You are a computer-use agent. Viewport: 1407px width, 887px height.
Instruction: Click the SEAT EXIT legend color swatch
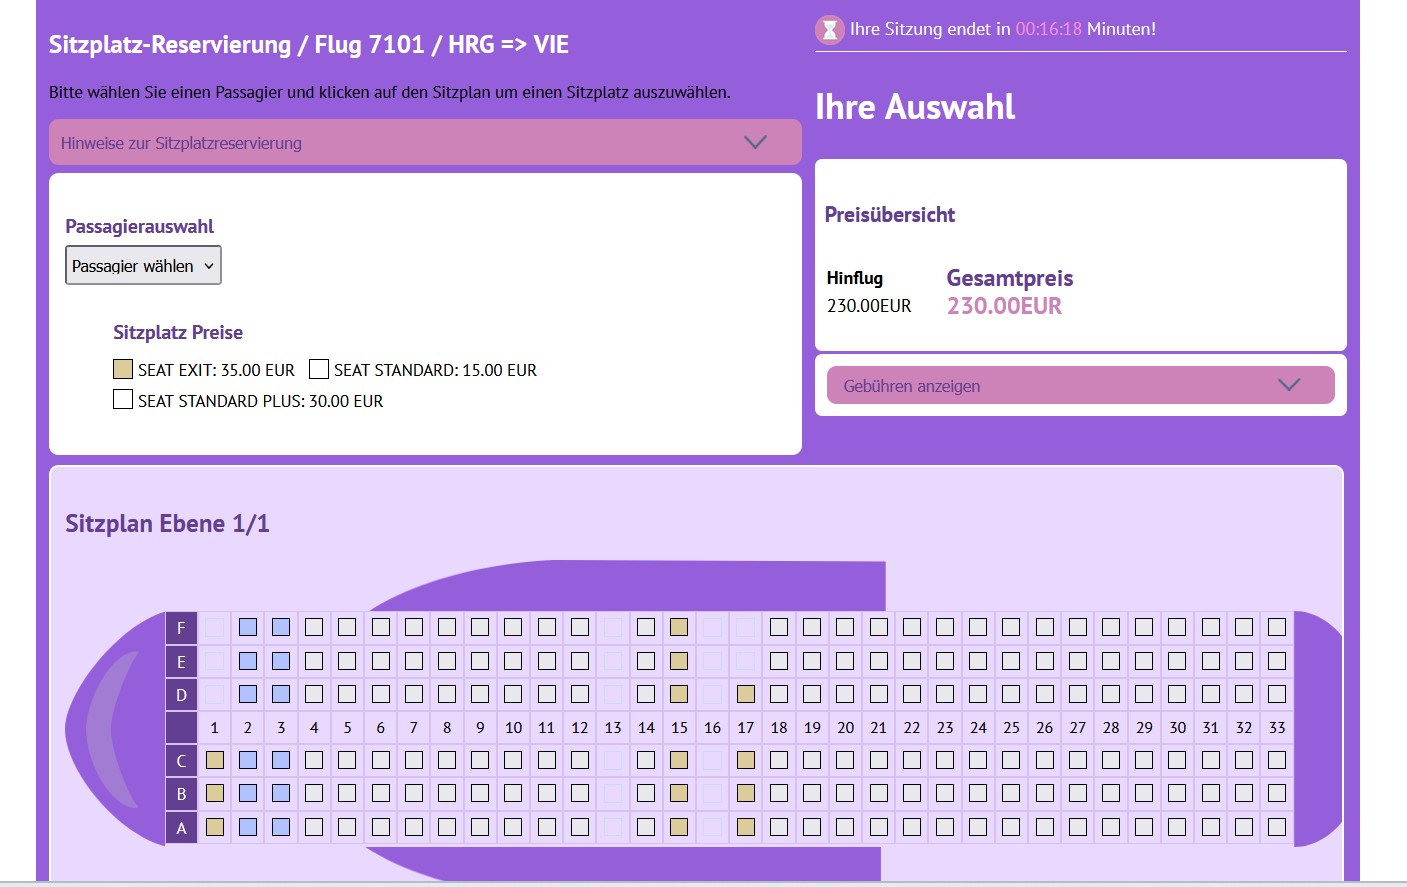(x=123, y=369)
